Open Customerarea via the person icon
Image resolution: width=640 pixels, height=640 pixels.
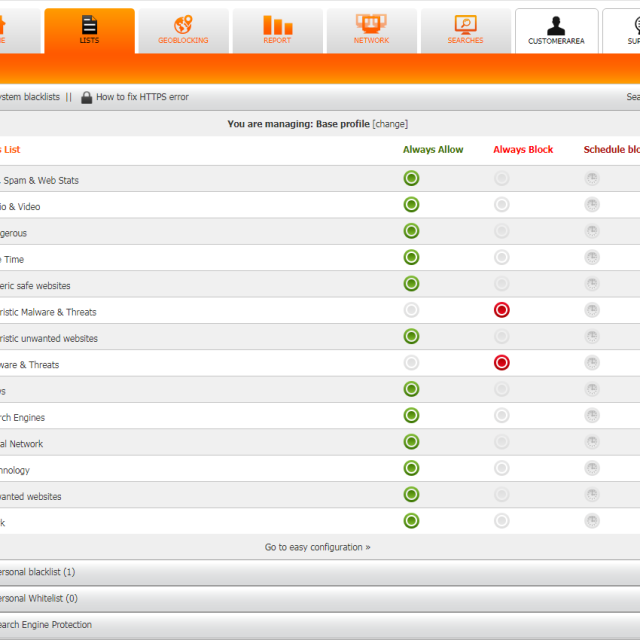(556, 25)
